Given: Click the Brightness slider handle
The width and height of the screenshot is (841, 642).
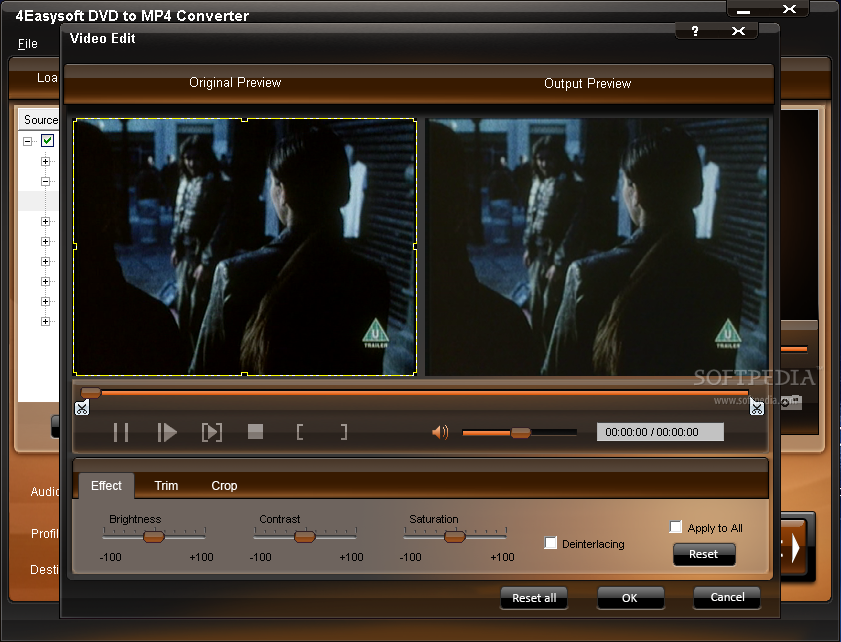Looking at the screenshot, I should [154, 536].
